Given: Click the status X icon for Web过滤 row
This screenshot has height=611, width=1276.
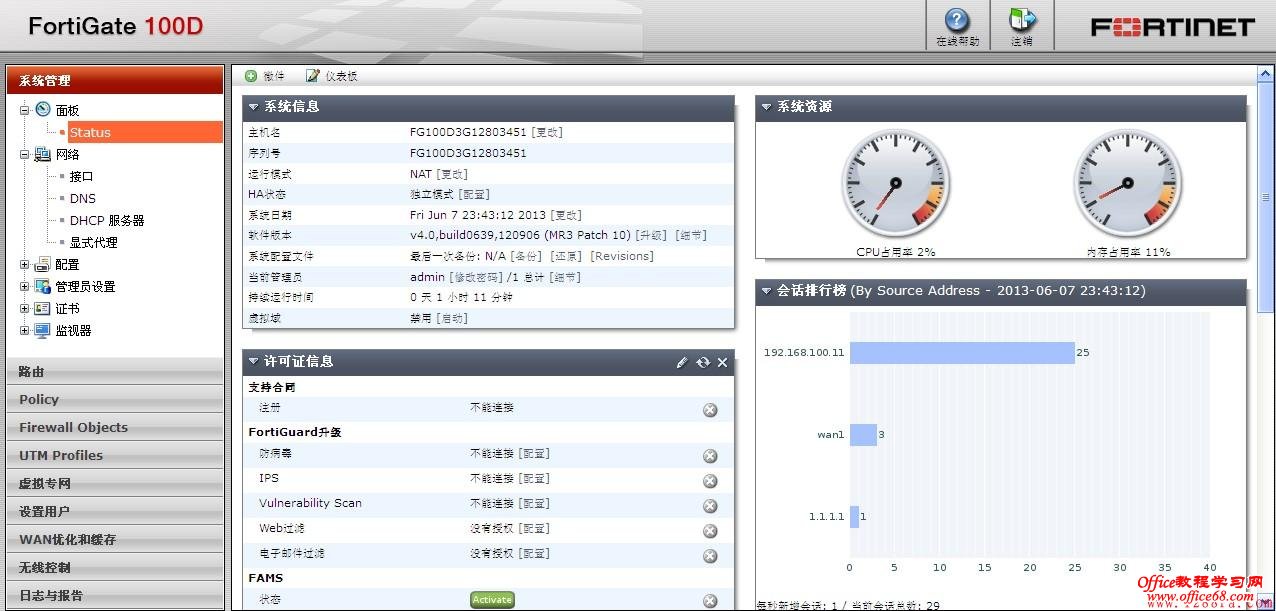Looking at the screenshot, I should point(710,531).
